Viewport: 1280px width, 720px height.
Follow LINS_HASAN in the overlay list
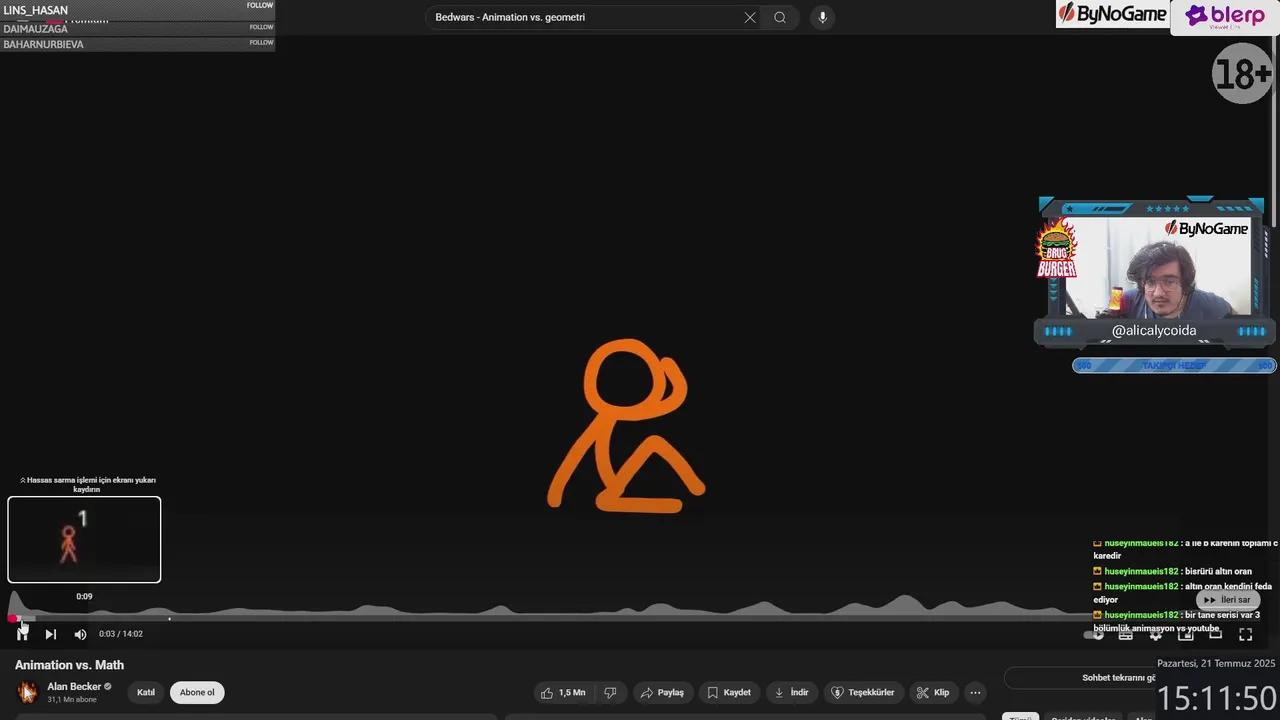(x=260, y=5)
